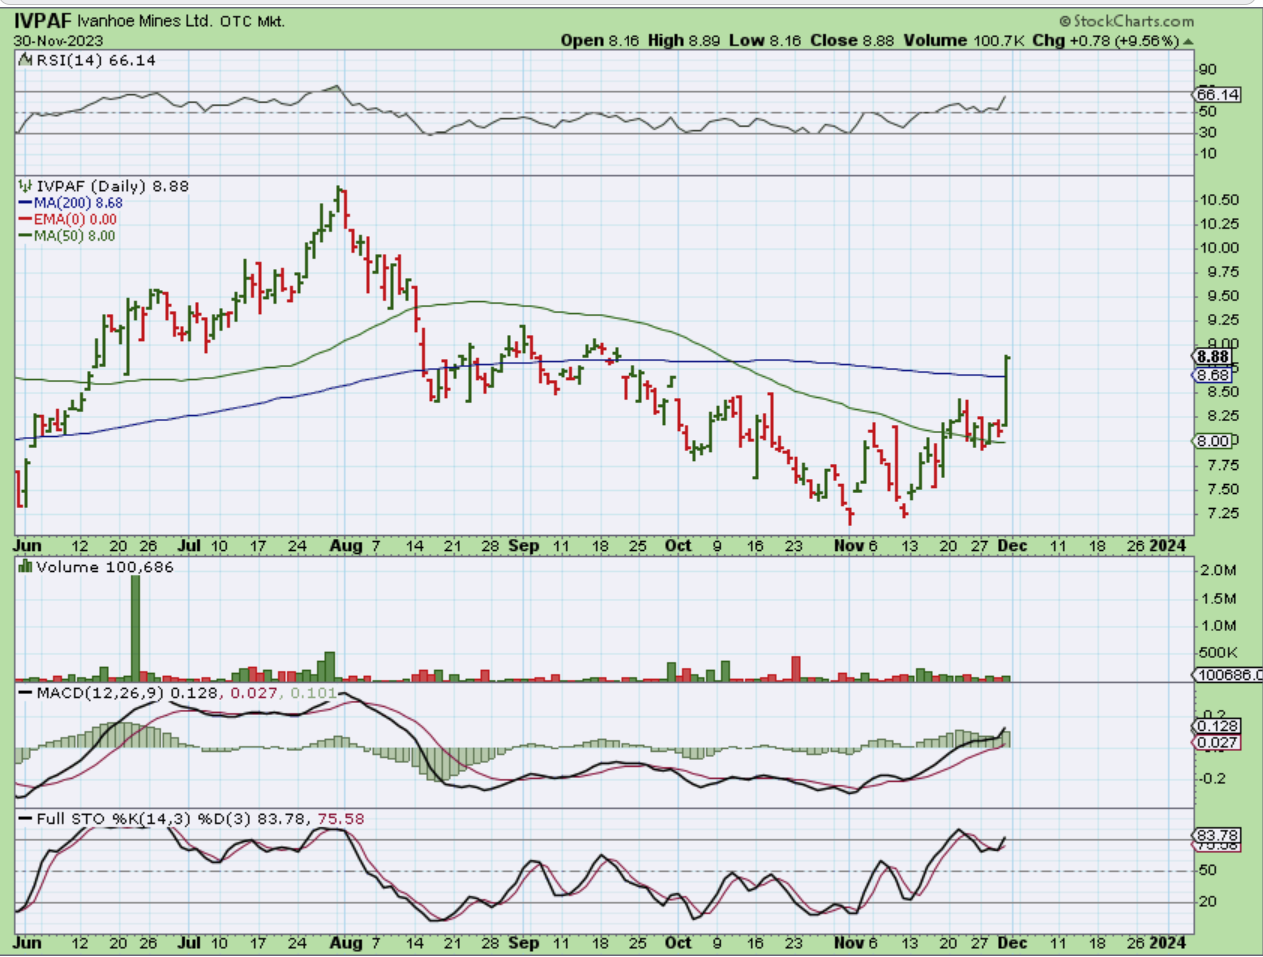Click the candlestick icon beside IVPAF (Daily)
The height and width of the screenshot is (957, 1263).
click(x=26, y=187)
